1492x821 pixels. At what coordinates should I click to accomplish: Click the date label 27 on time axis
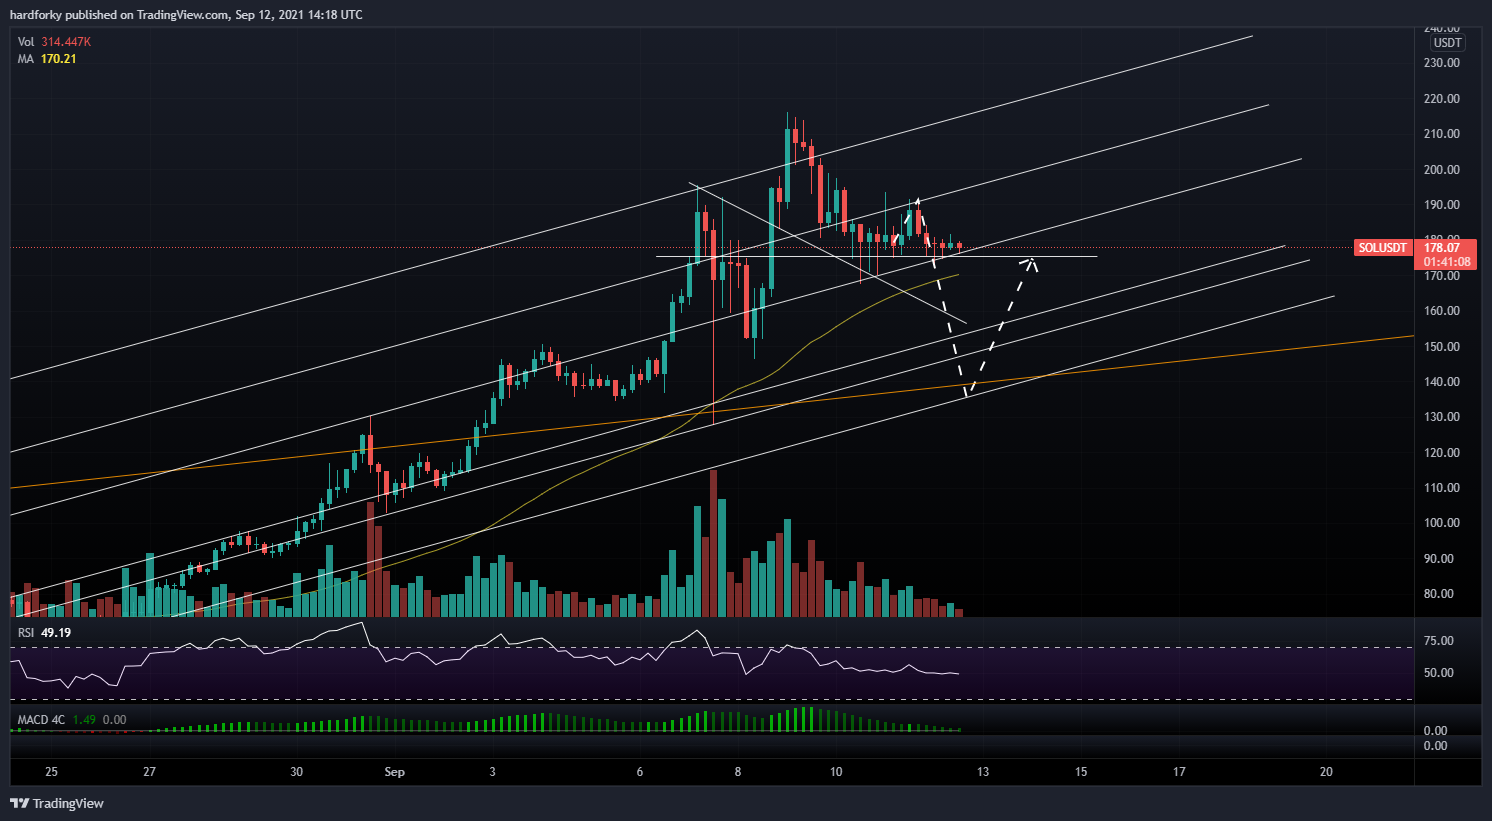click(149, 772)
